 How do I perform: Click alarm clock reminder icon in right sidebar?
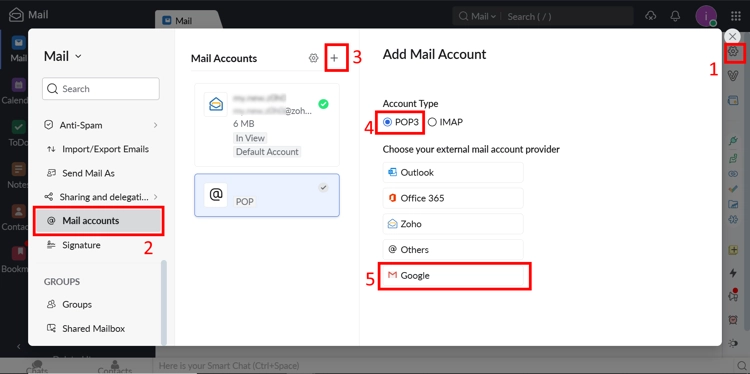(733, 320)
